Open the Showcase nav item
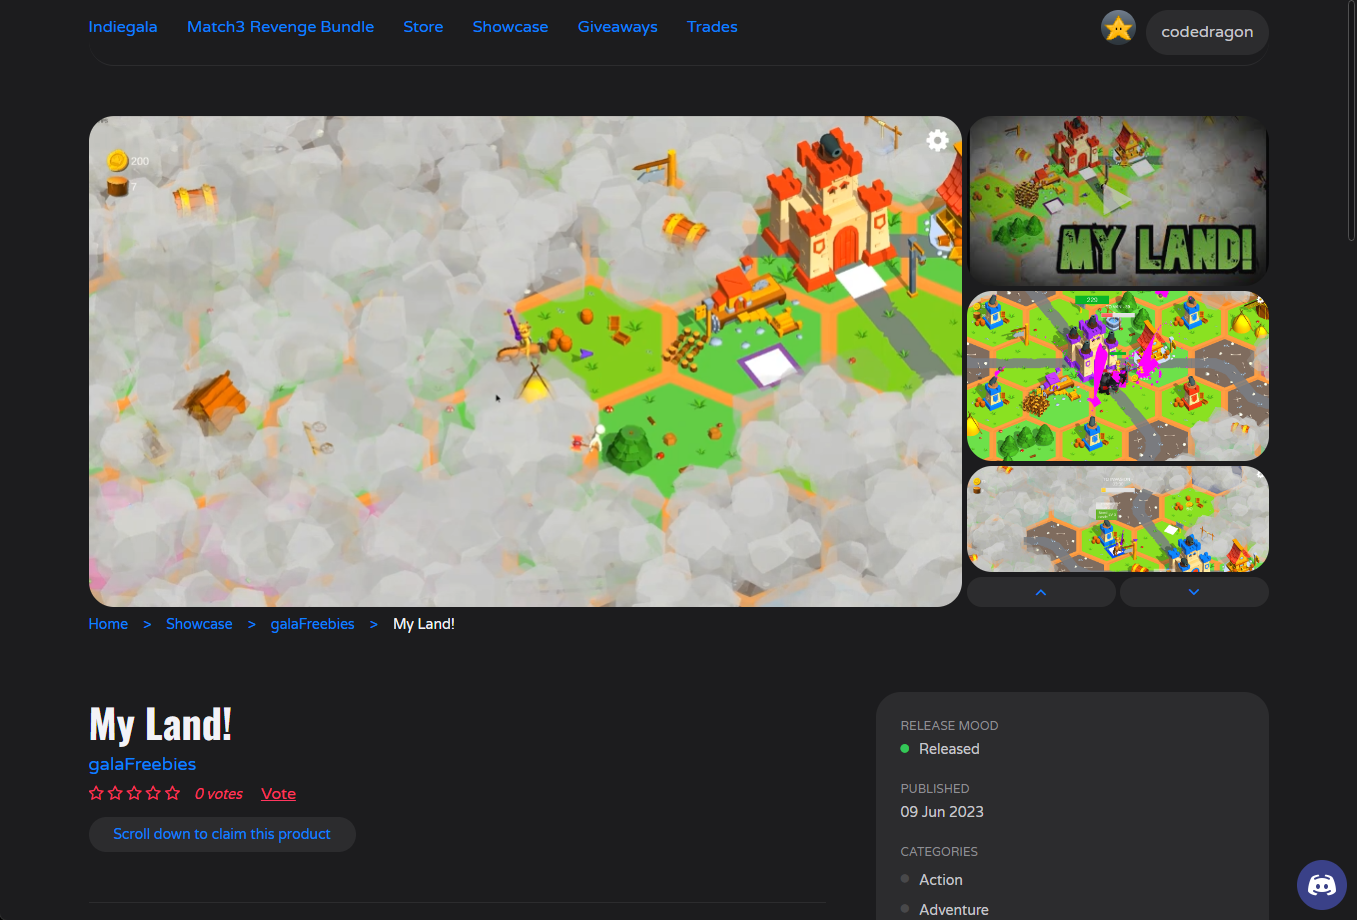 [510, 27]
